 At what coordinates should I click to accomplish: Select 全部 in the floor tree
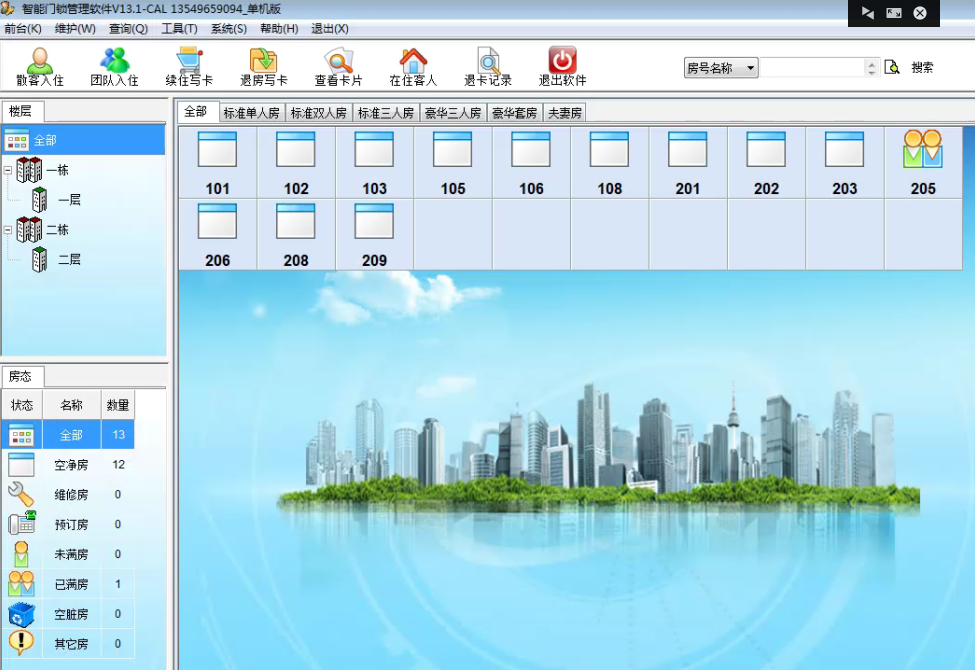(x=83, y=141)
